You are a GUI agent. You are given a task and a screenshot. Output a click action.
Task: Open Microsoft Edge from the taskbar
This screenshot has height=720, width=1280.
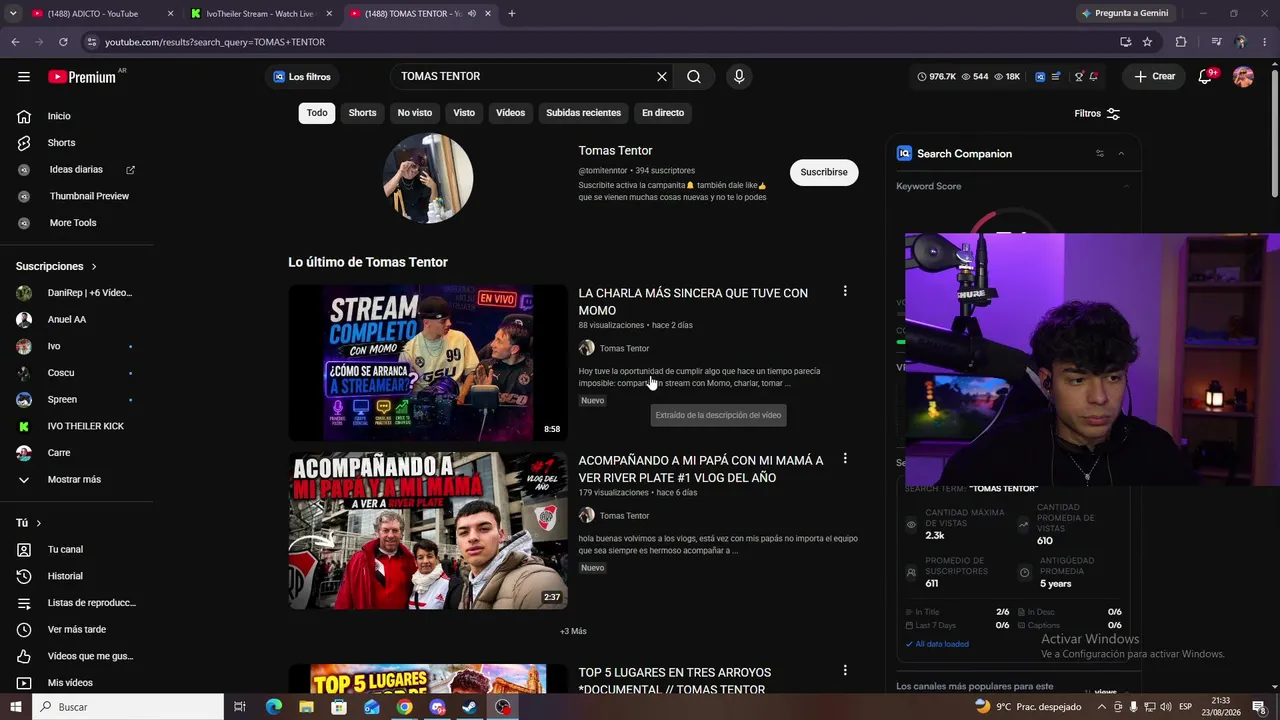pyautogui.click(x=273, y=707)
